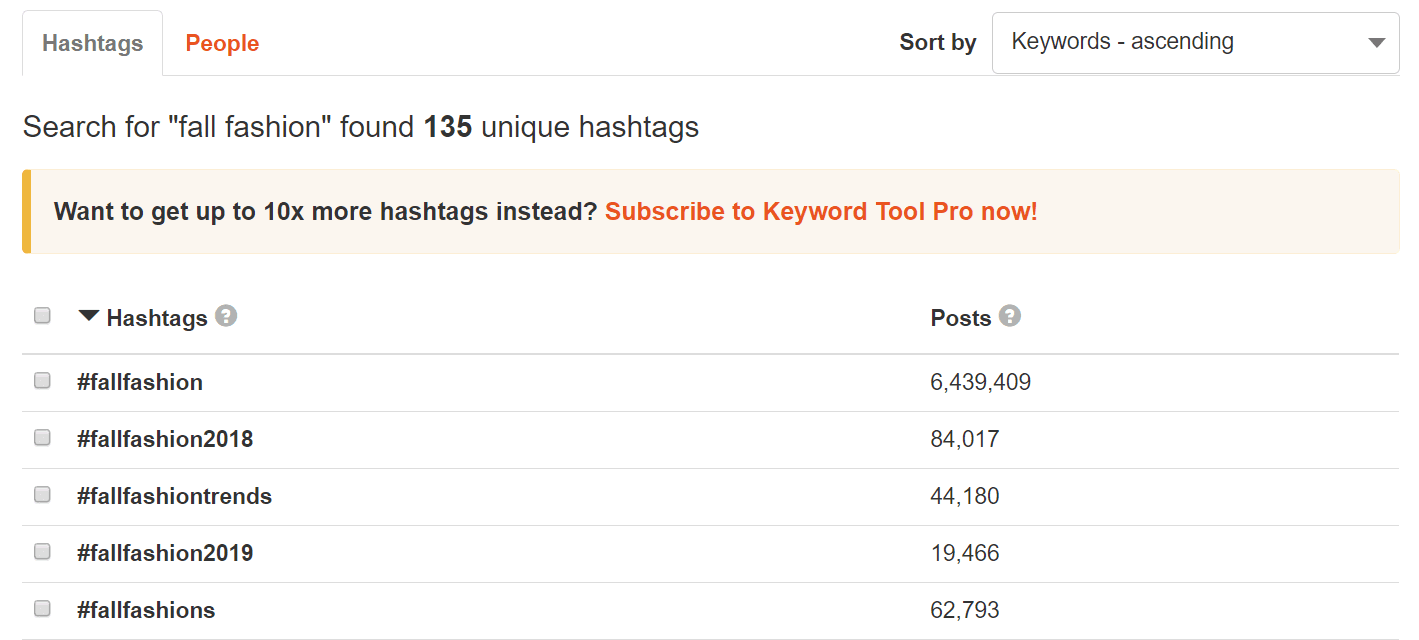This screenshot has height=640, width=1419.
Task: Click the #fallfashiontrends hashtag text
Action: coord(174,496)
